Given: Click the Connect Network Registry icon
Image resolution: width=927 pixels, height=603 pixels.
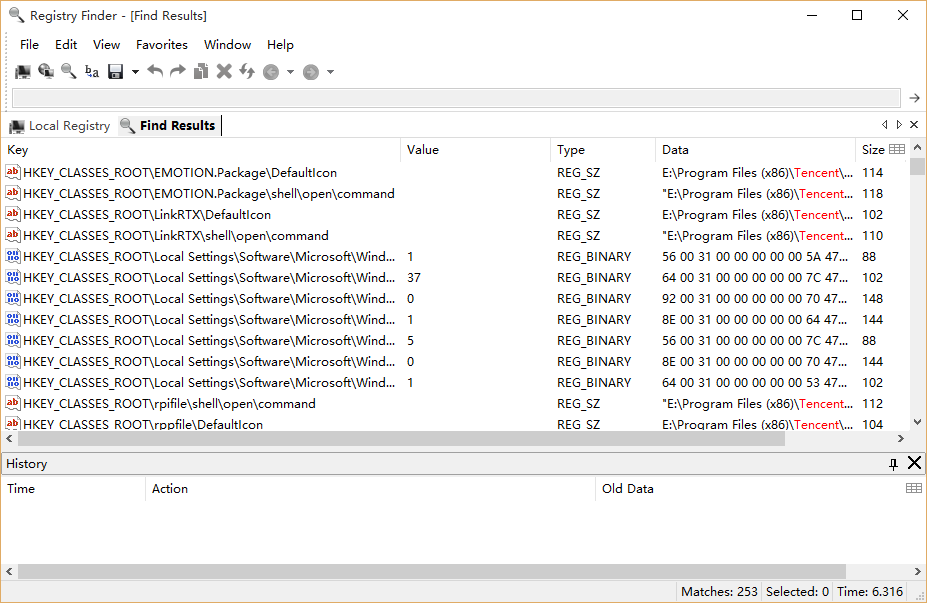Looking at the screenshot, I should point(46,72).
